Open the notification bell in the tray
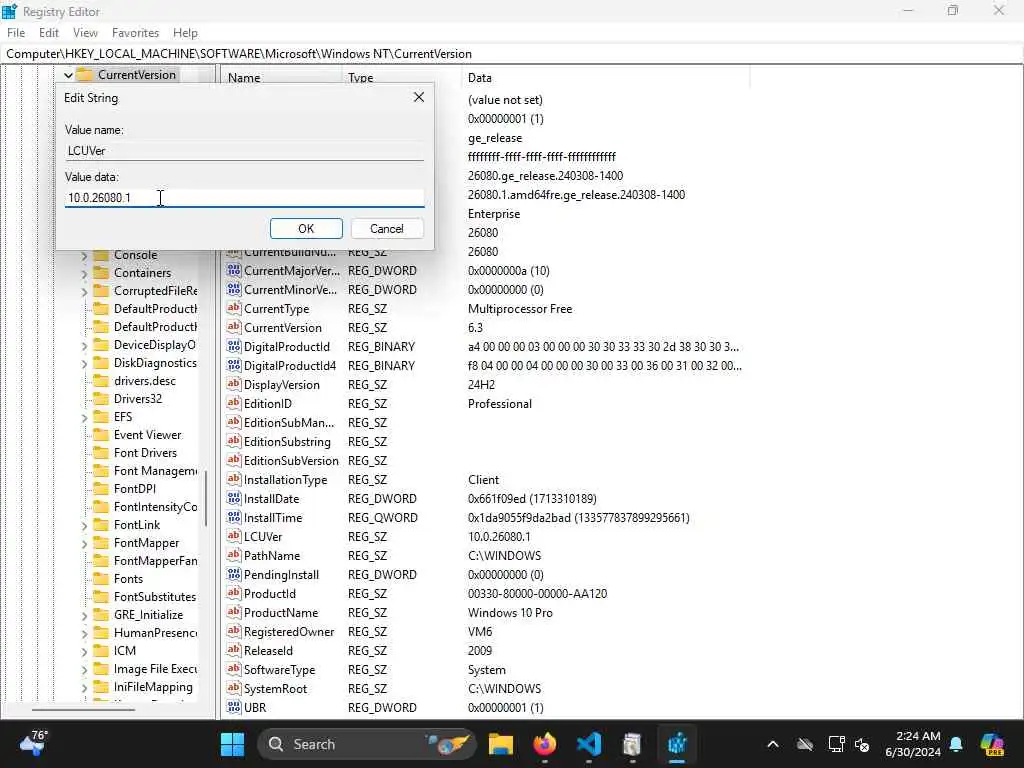The image size is (1024, 768). (955, 744)
